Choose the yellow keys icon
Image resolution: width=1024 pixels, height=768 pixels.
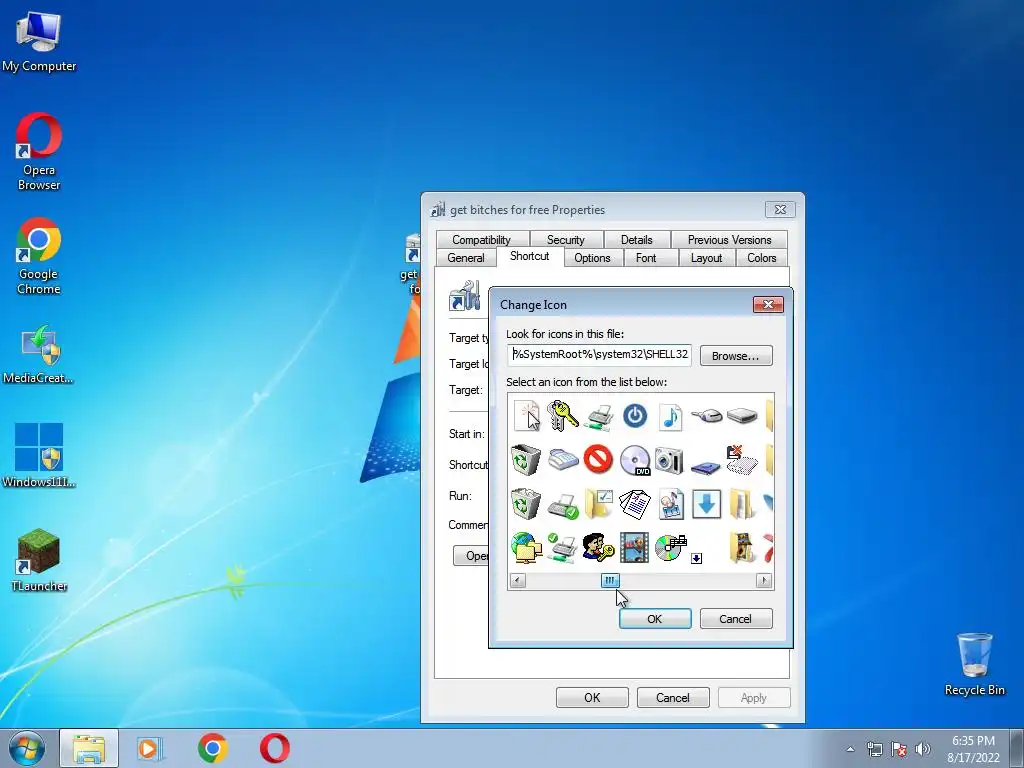(562, 416)
